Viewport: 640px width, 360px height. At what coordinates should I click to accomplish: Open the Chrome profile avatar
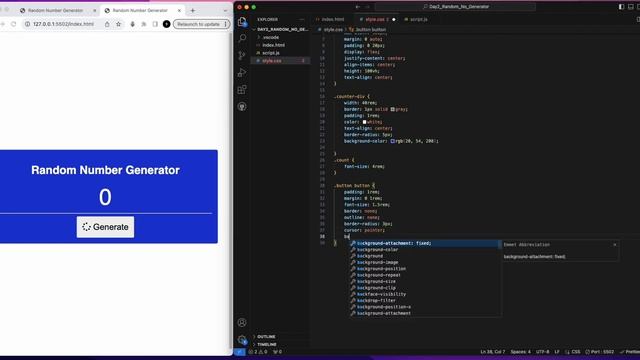(167, 24)
